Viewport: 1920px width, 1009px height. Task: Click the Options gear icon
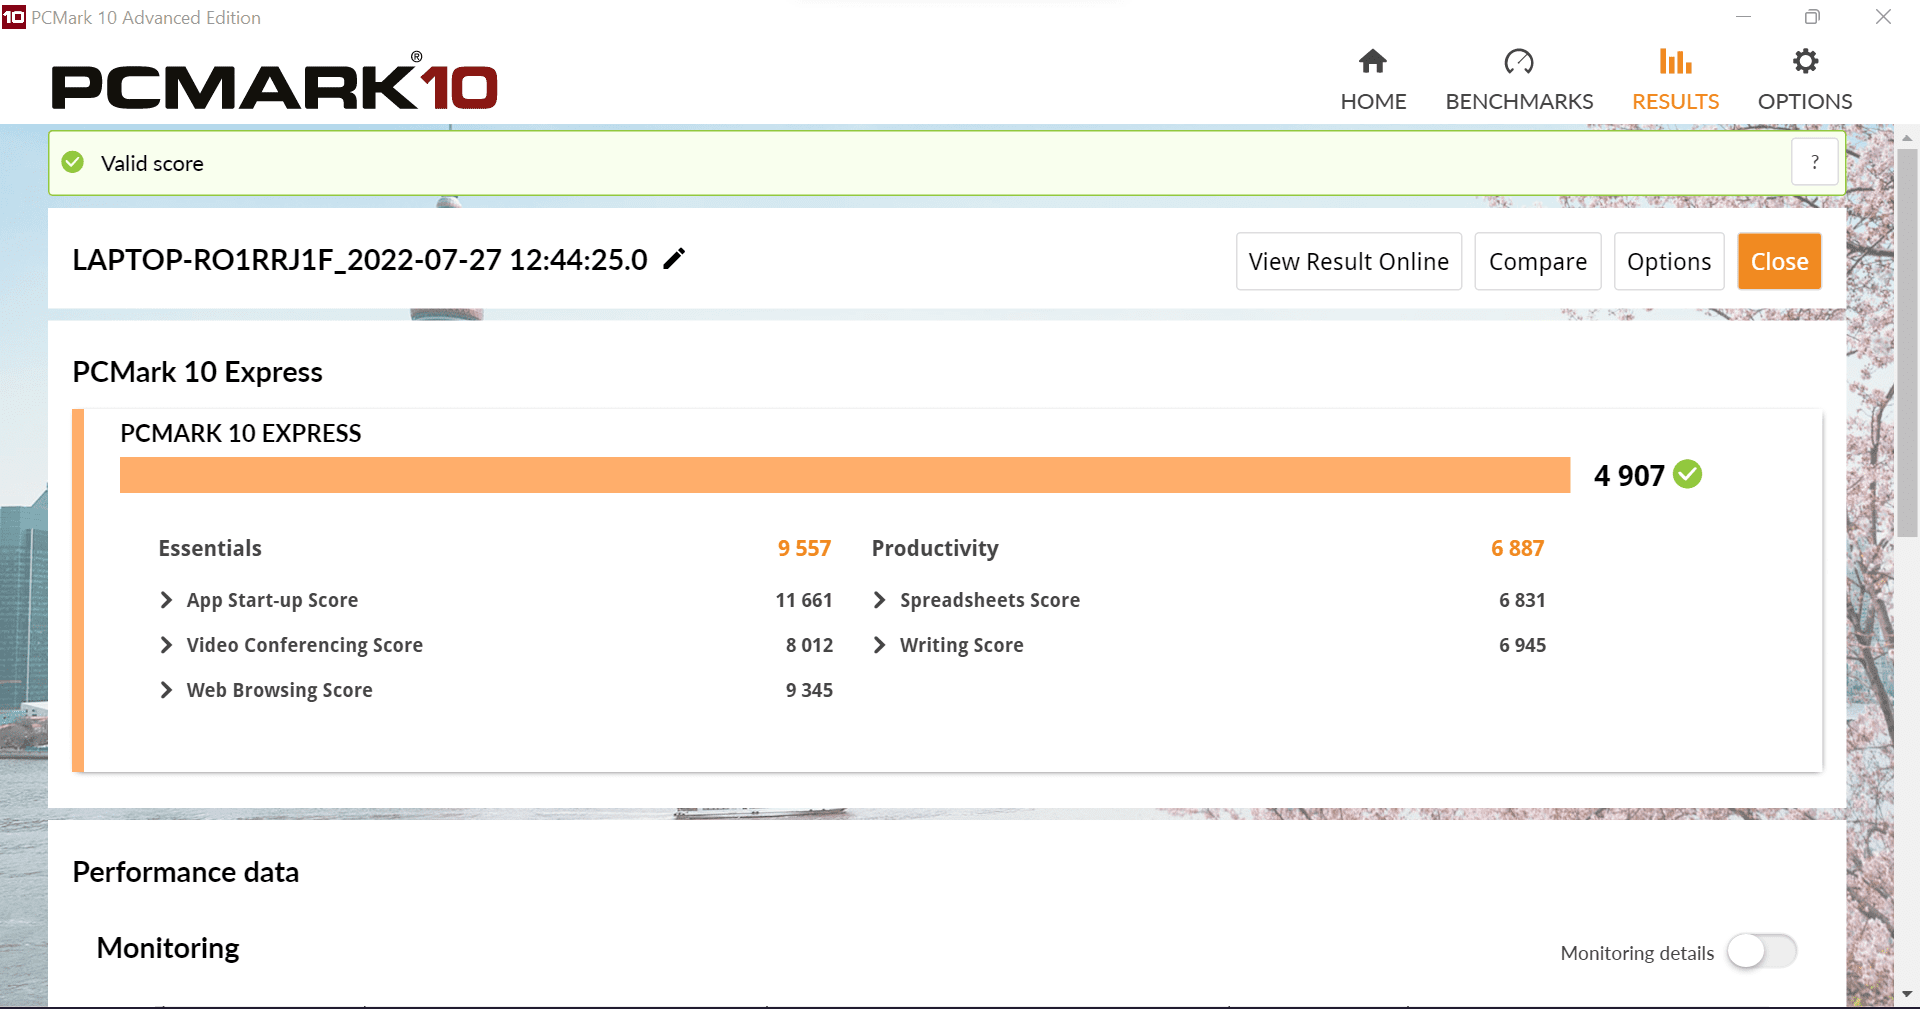click(1805, 62)
